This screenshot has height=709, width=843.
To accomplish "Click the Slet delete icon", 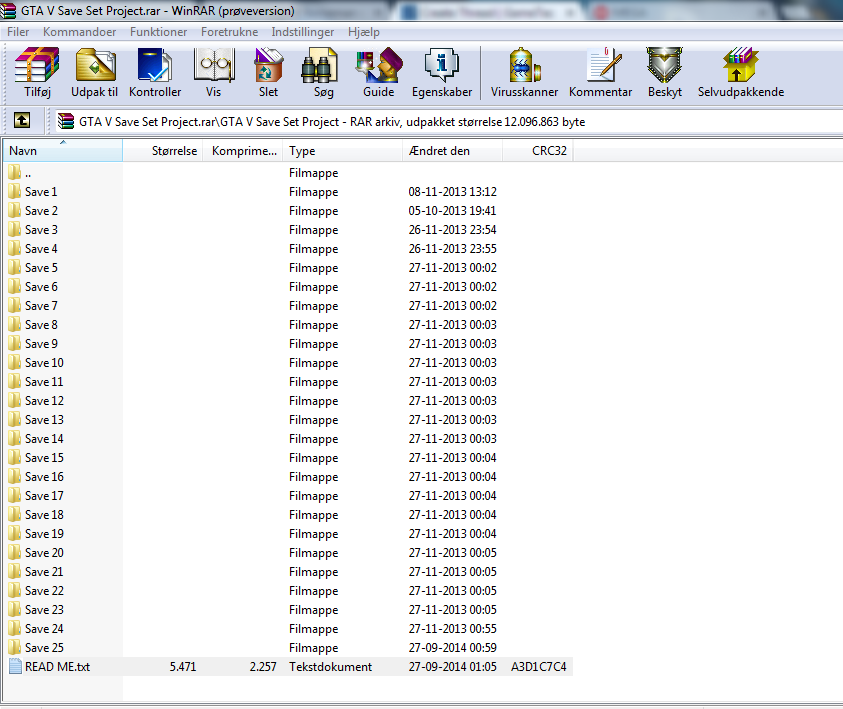I will [x=268, y=65].
